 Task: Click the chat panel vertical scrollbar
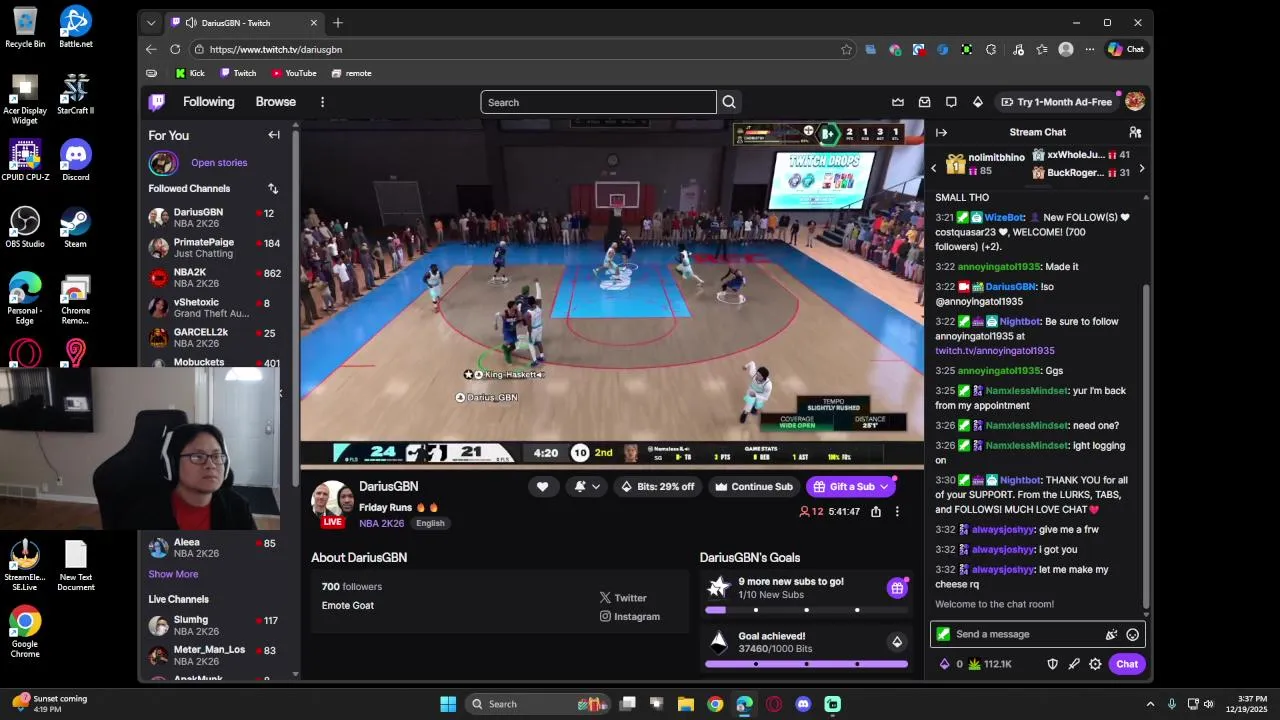[1146, 448]
